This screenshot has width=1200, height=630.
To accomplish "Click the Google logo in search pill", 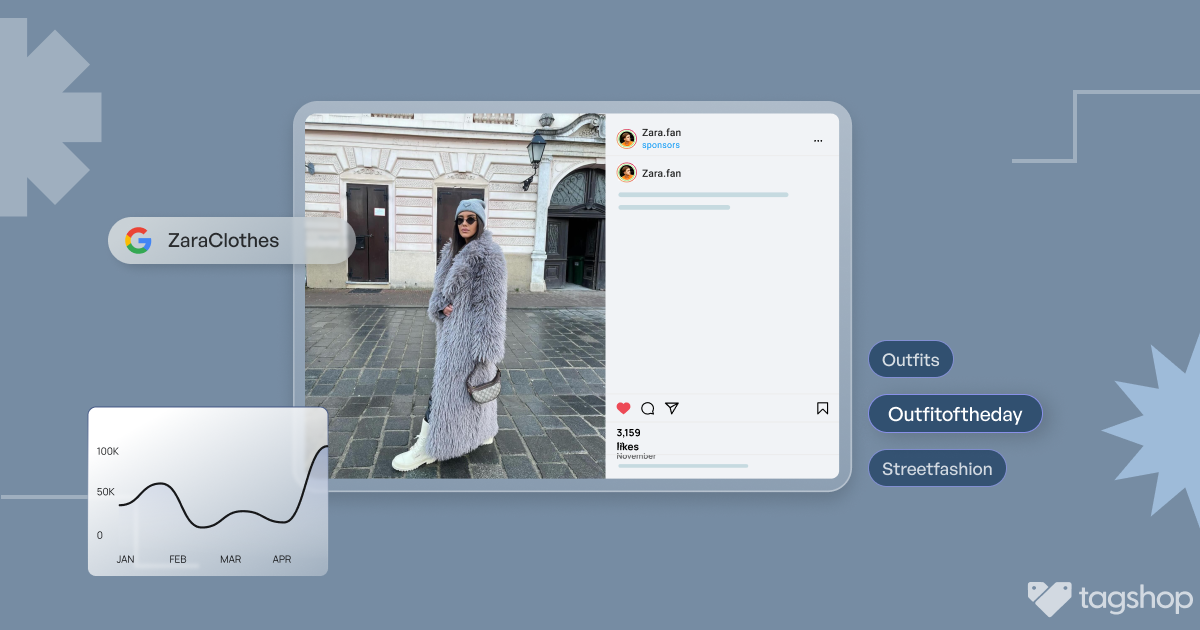I will [138, 240].
